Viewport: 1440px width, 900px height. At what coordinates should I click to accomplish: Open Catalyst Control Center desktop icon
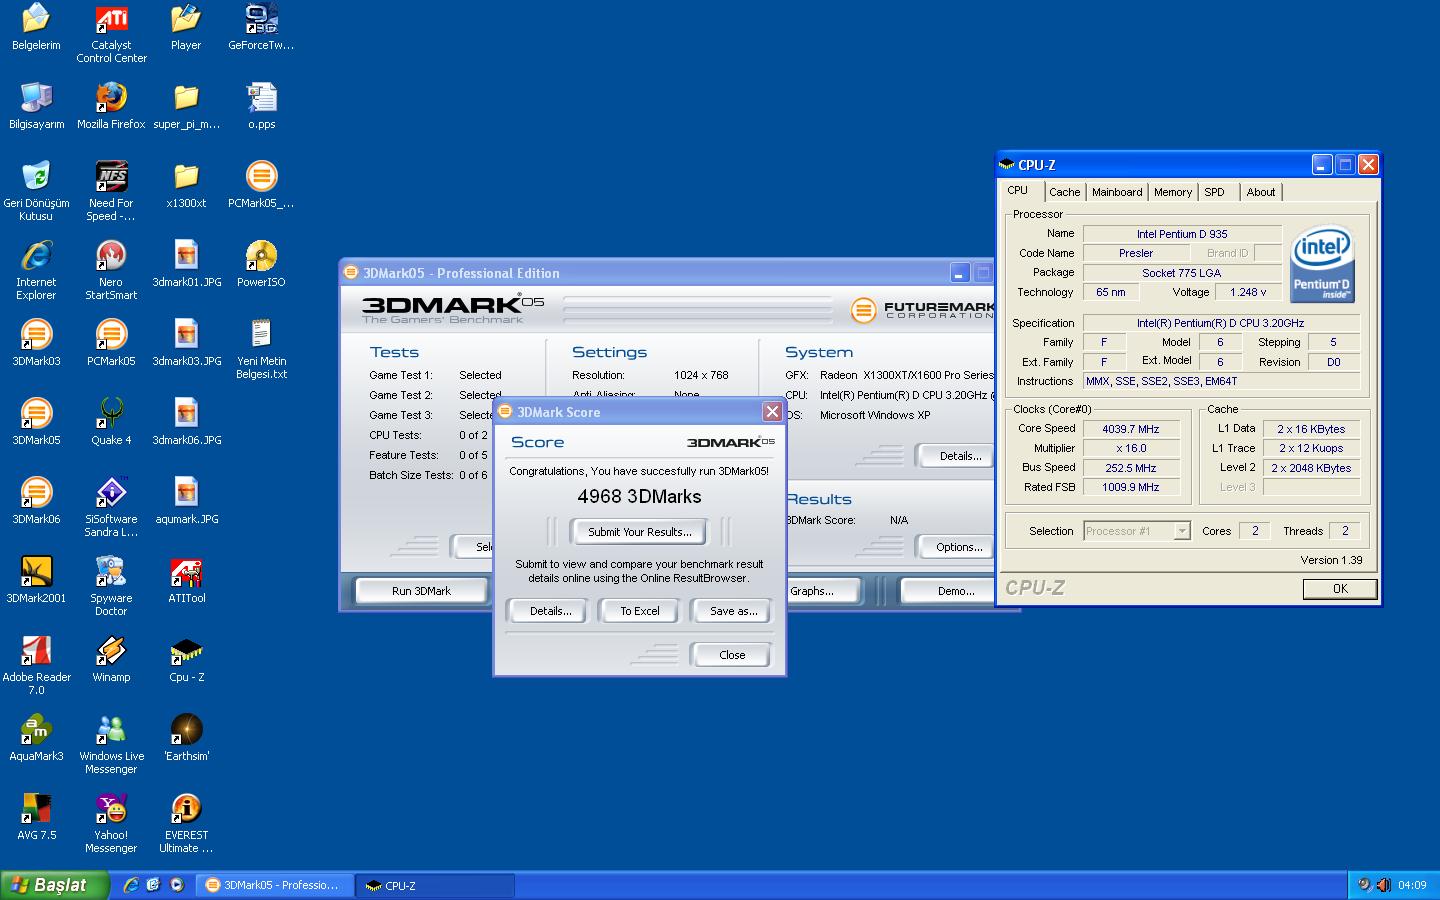click(111, 35)
